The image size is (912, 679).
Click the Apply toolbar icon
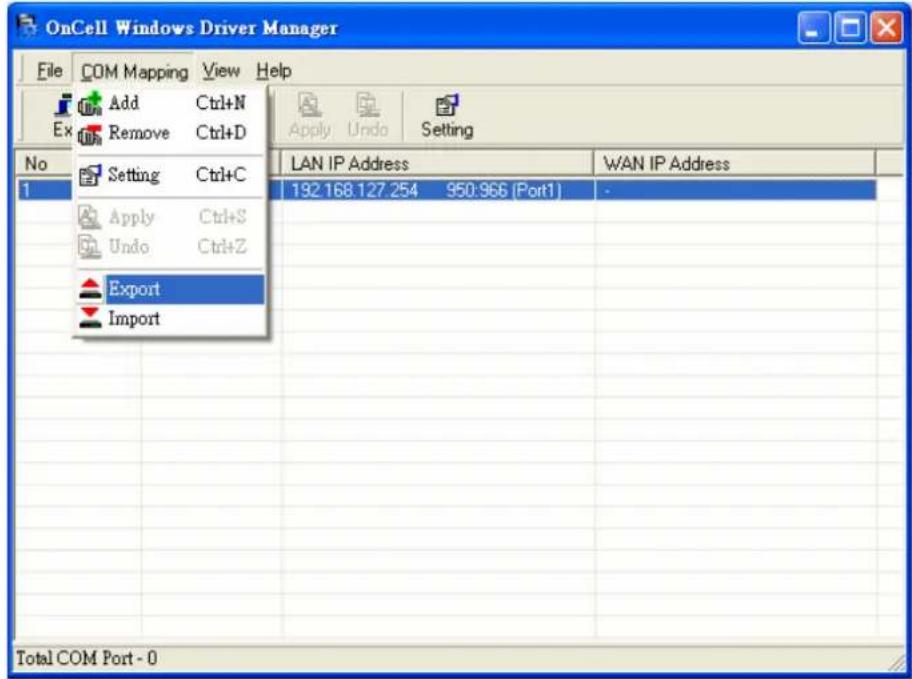(x=310, y=116)
